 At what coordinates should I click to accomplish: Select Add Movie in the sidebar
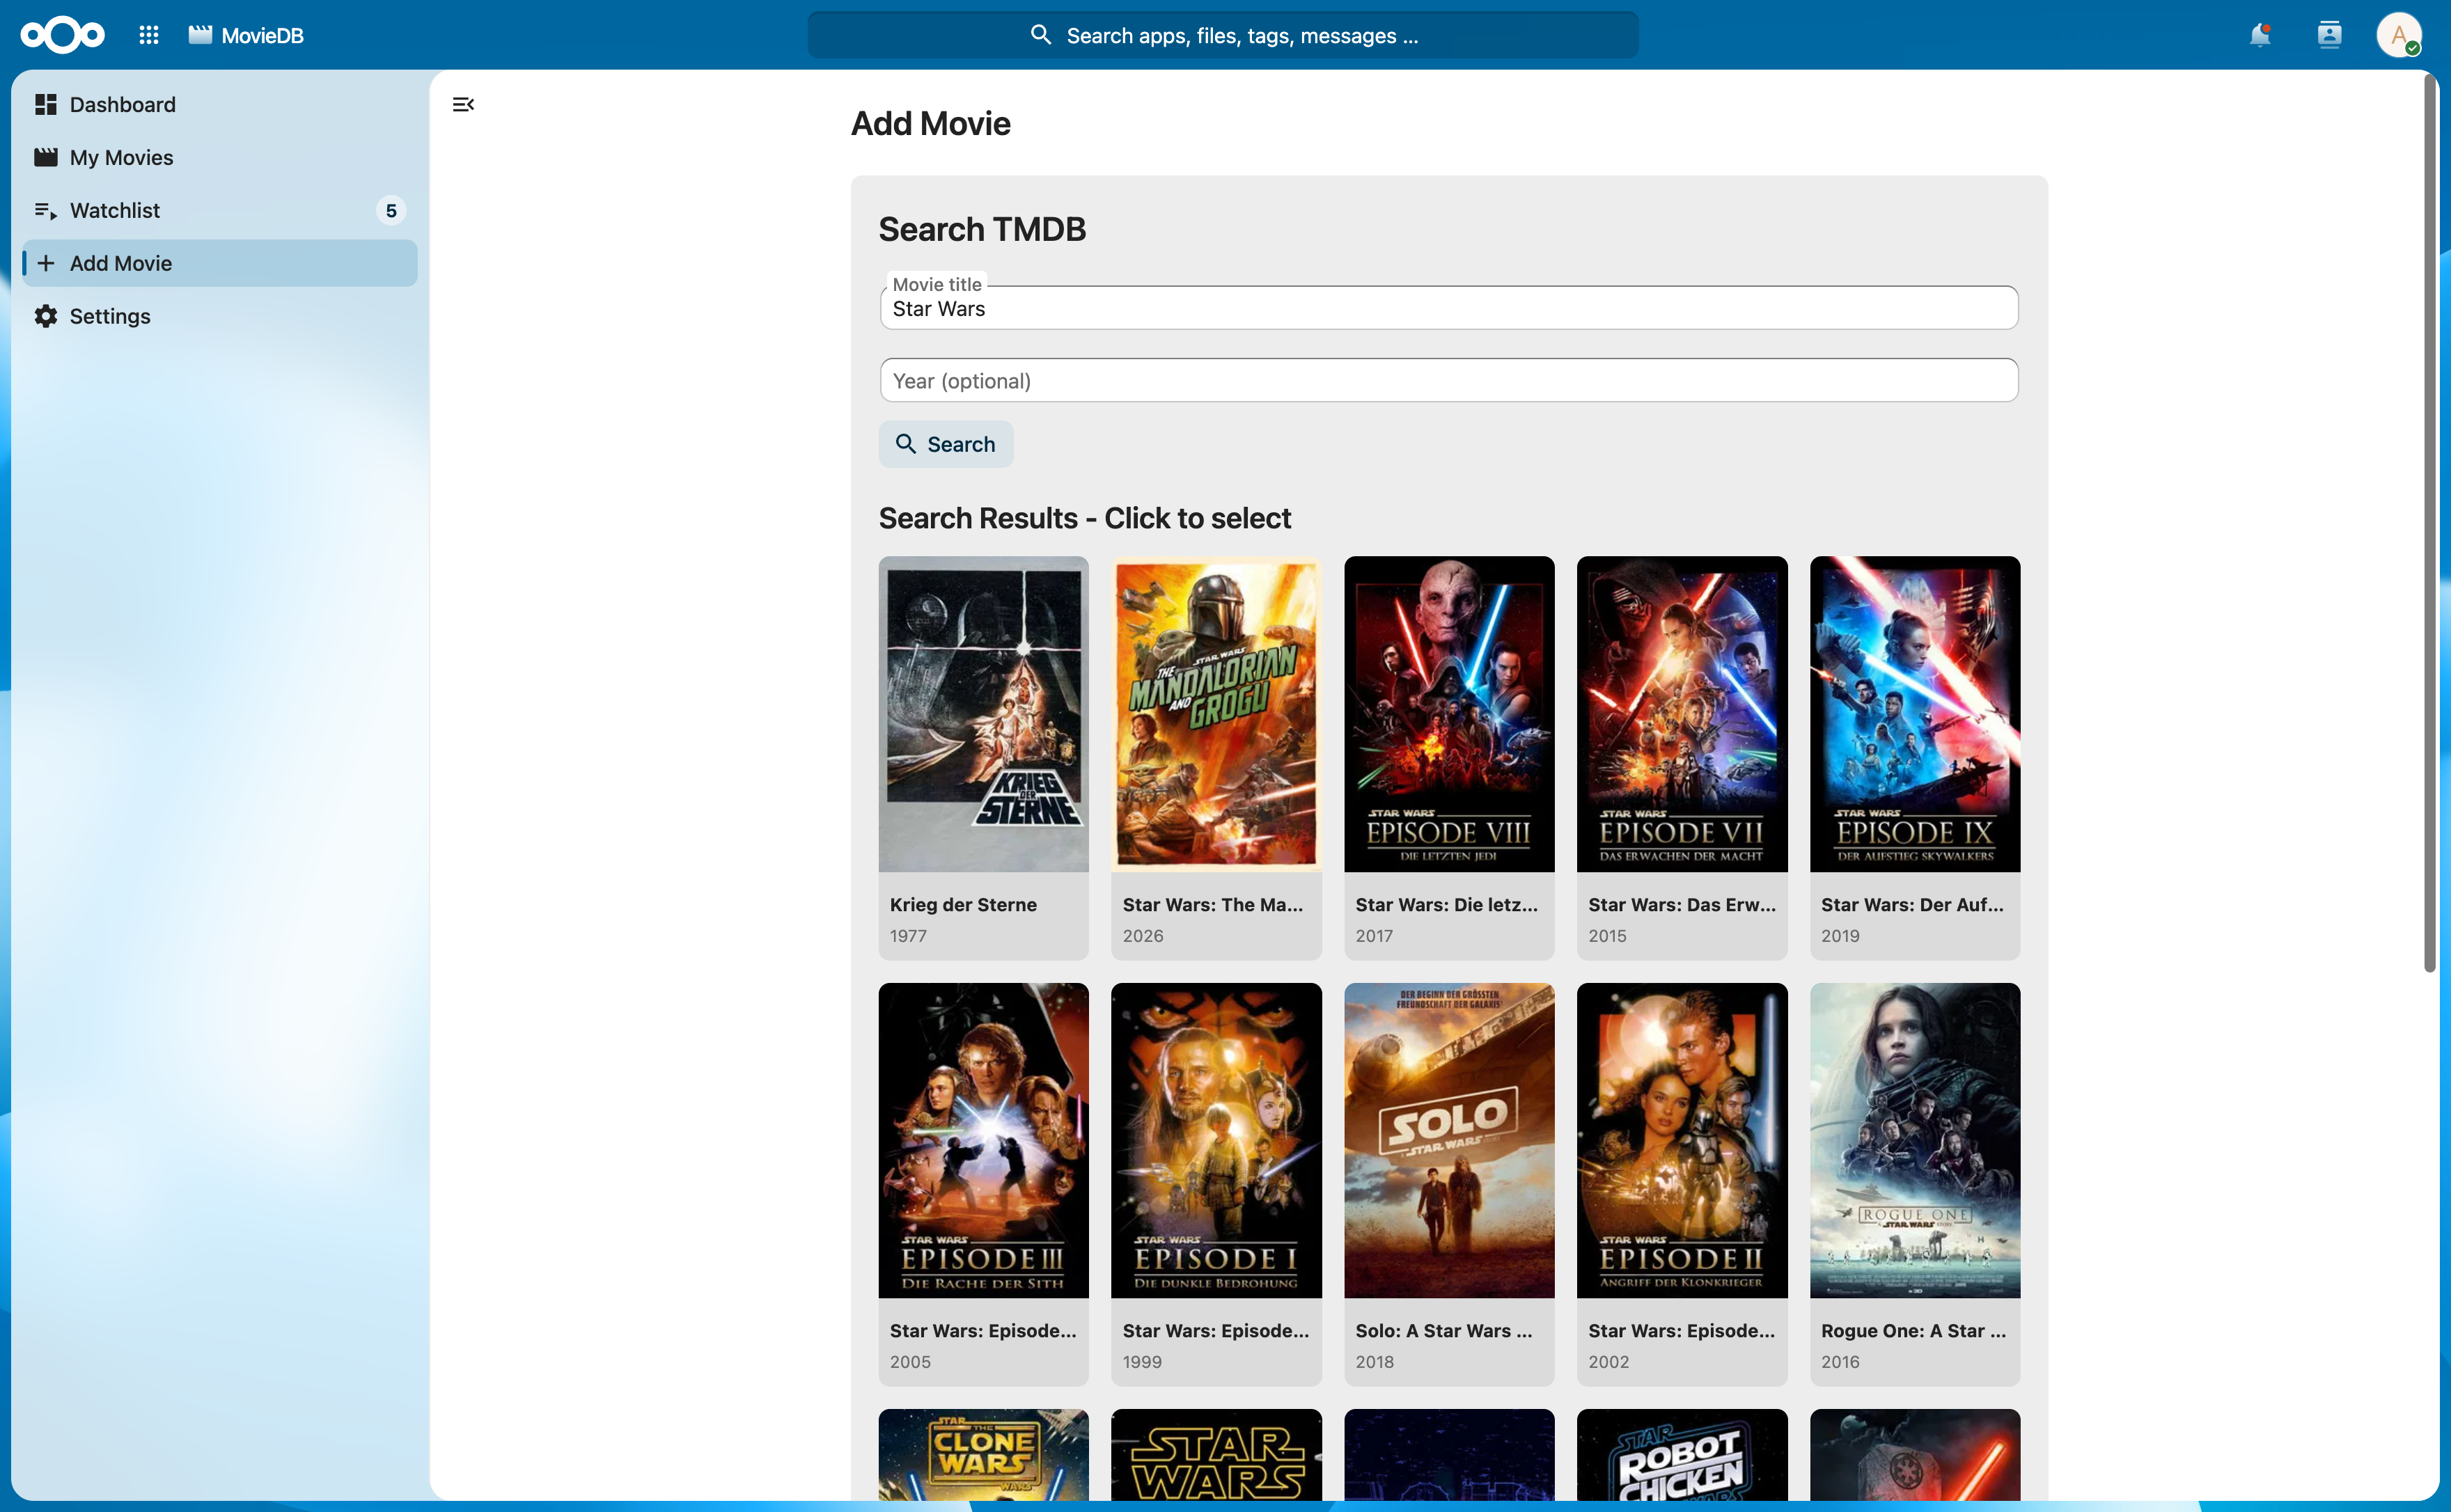220,263
